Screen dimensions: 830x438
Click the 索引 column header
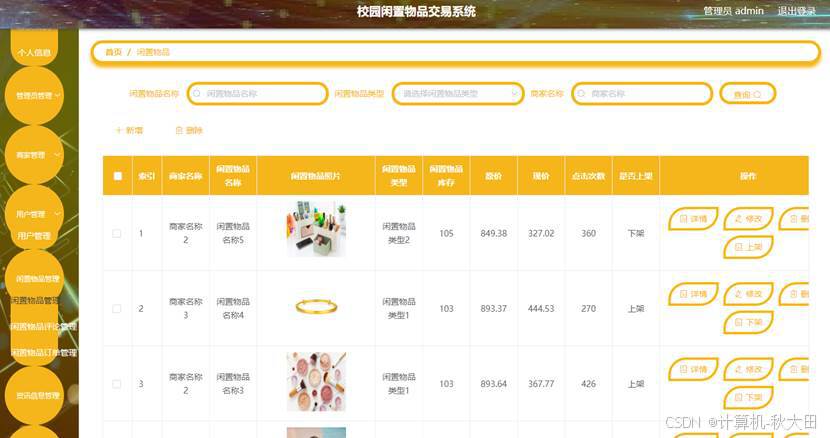(147, 176)
